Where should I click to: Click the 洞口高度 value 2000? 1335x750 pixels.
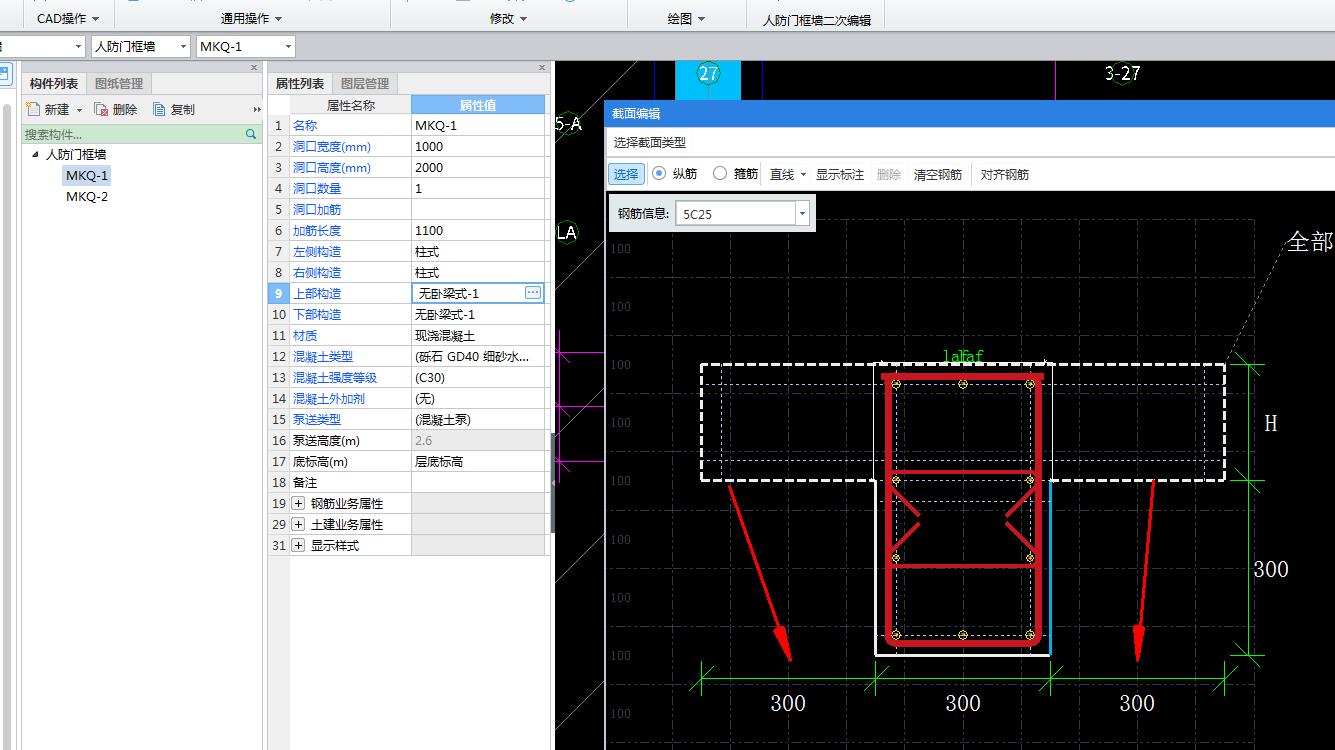pyautogui.click(x=478, y=167)
